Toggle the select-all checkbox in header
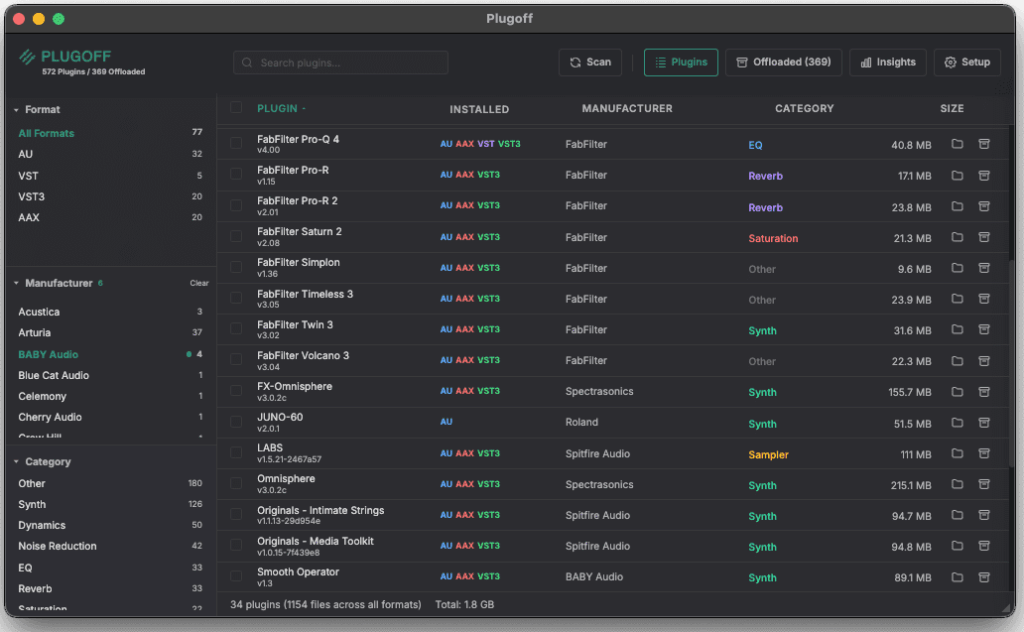Screen dimensions: 1024x632 (x=236, y=108)
